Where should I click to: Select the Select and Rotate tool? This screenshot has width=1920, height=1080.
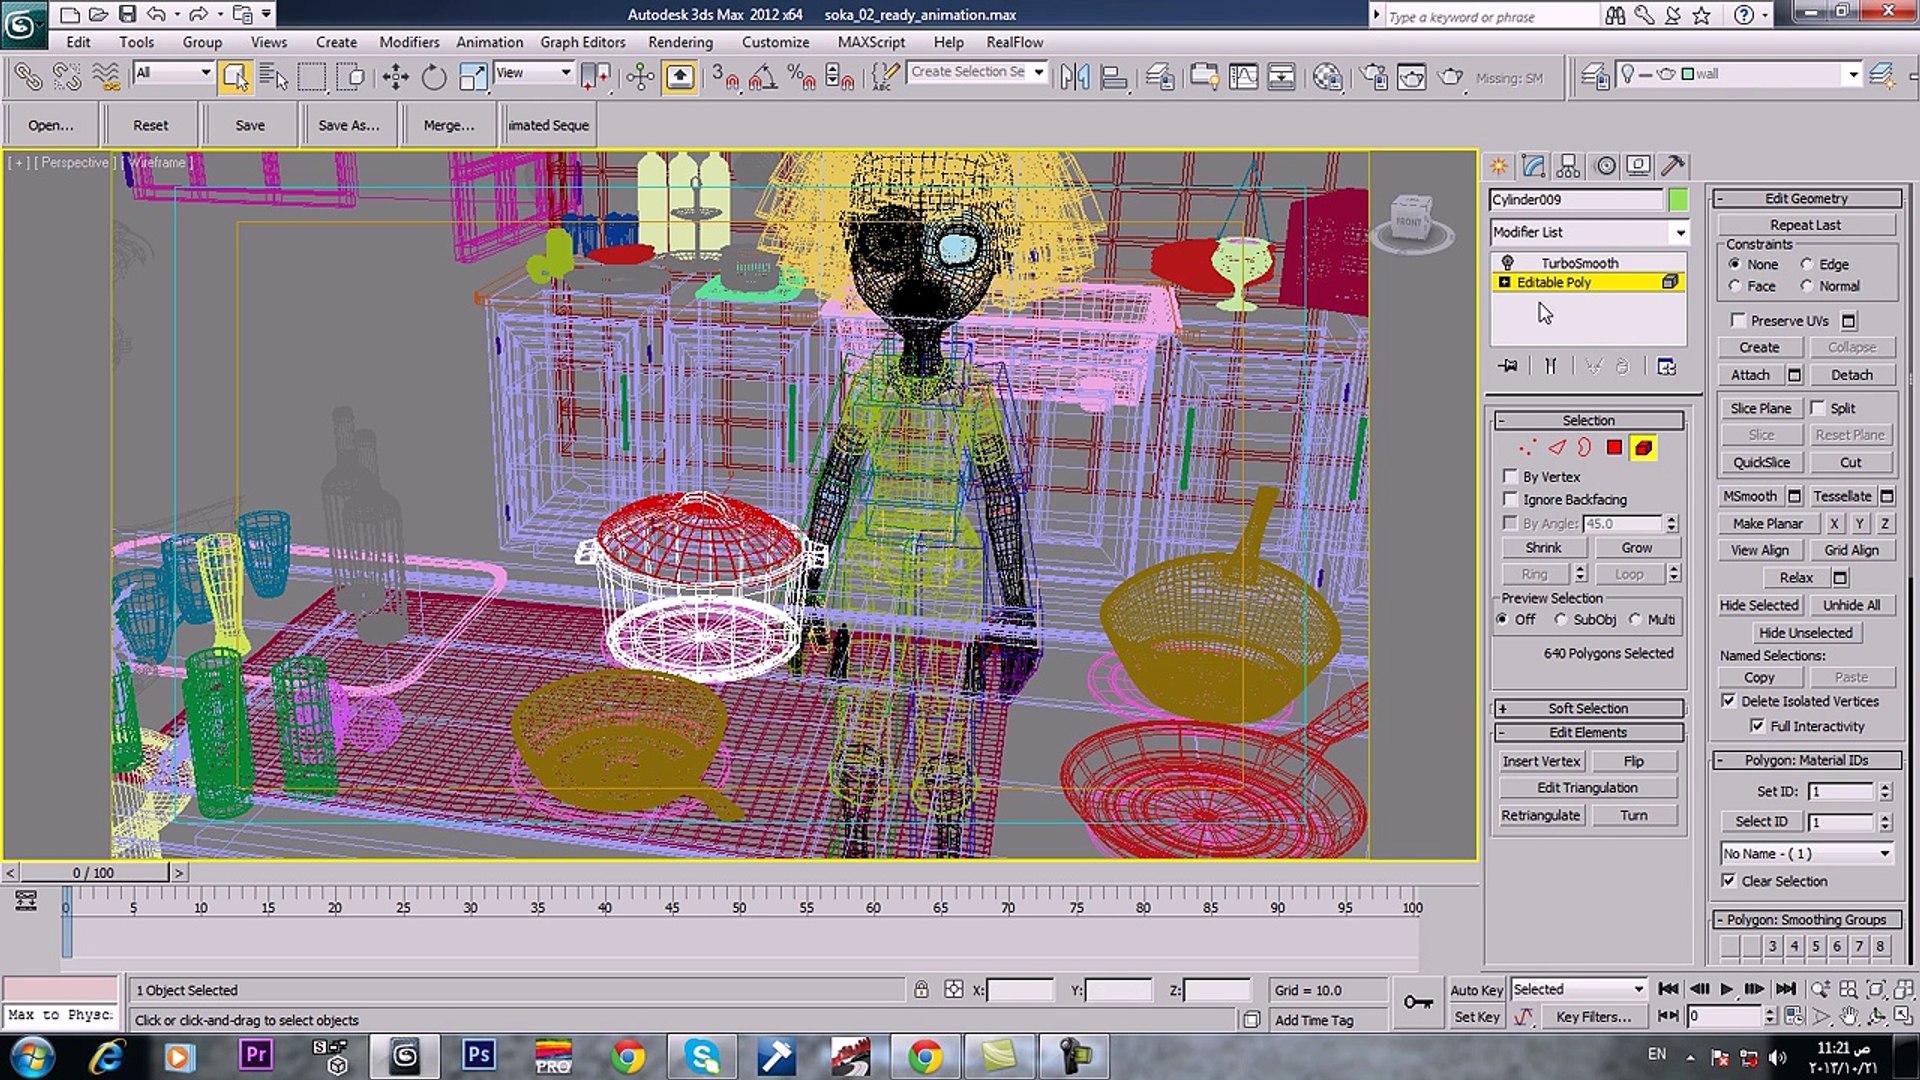click(433, 77)
